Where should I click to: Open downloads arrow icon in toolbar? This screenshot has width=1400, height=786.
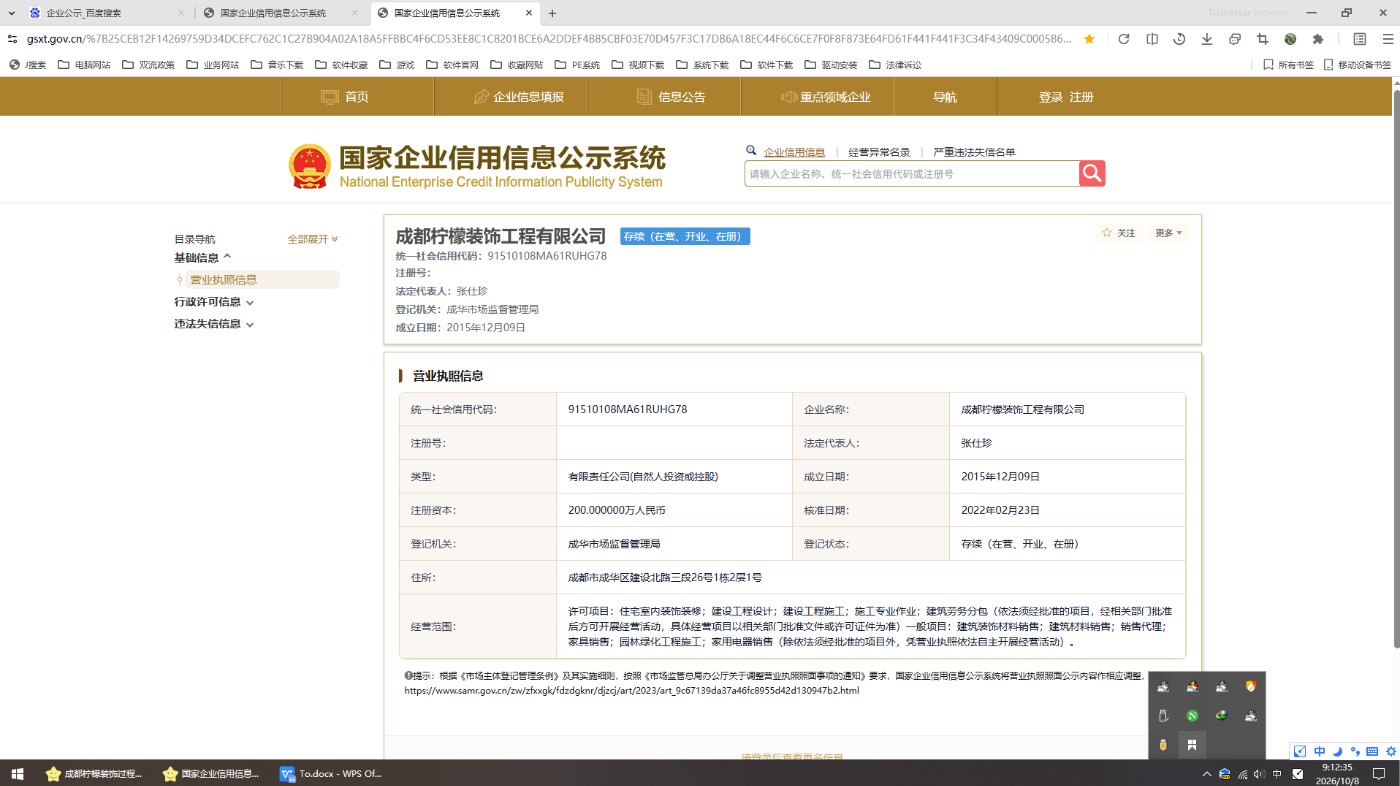1207,39
